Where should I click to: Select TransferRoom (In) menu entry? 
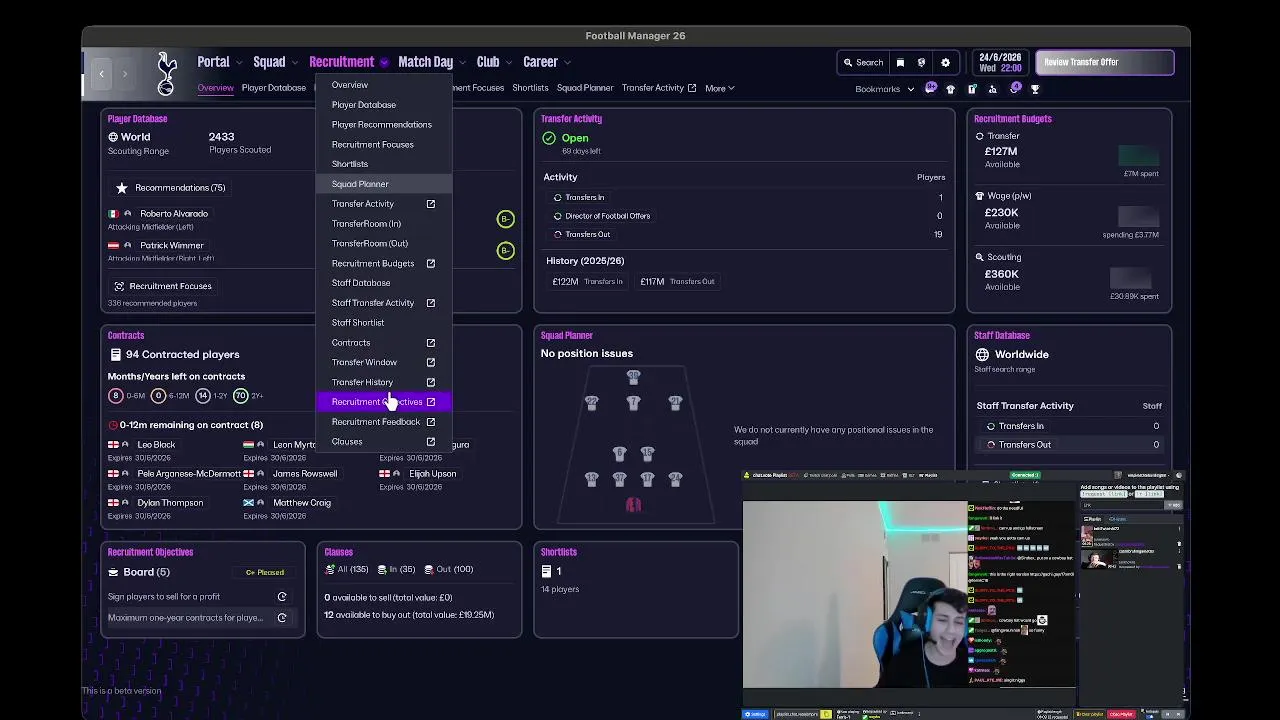pos(384,224)
